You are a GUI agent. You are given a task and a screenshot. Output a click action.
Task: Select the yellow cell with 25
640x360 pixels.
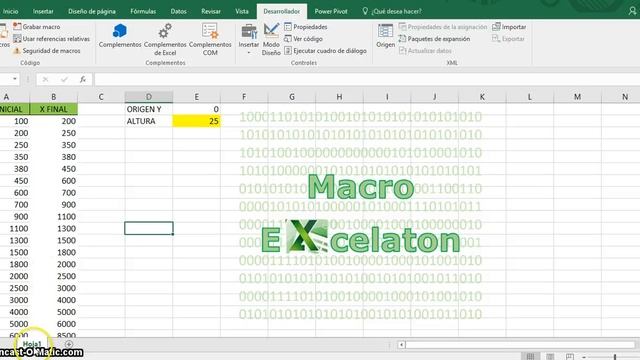(x=196, y=121)
